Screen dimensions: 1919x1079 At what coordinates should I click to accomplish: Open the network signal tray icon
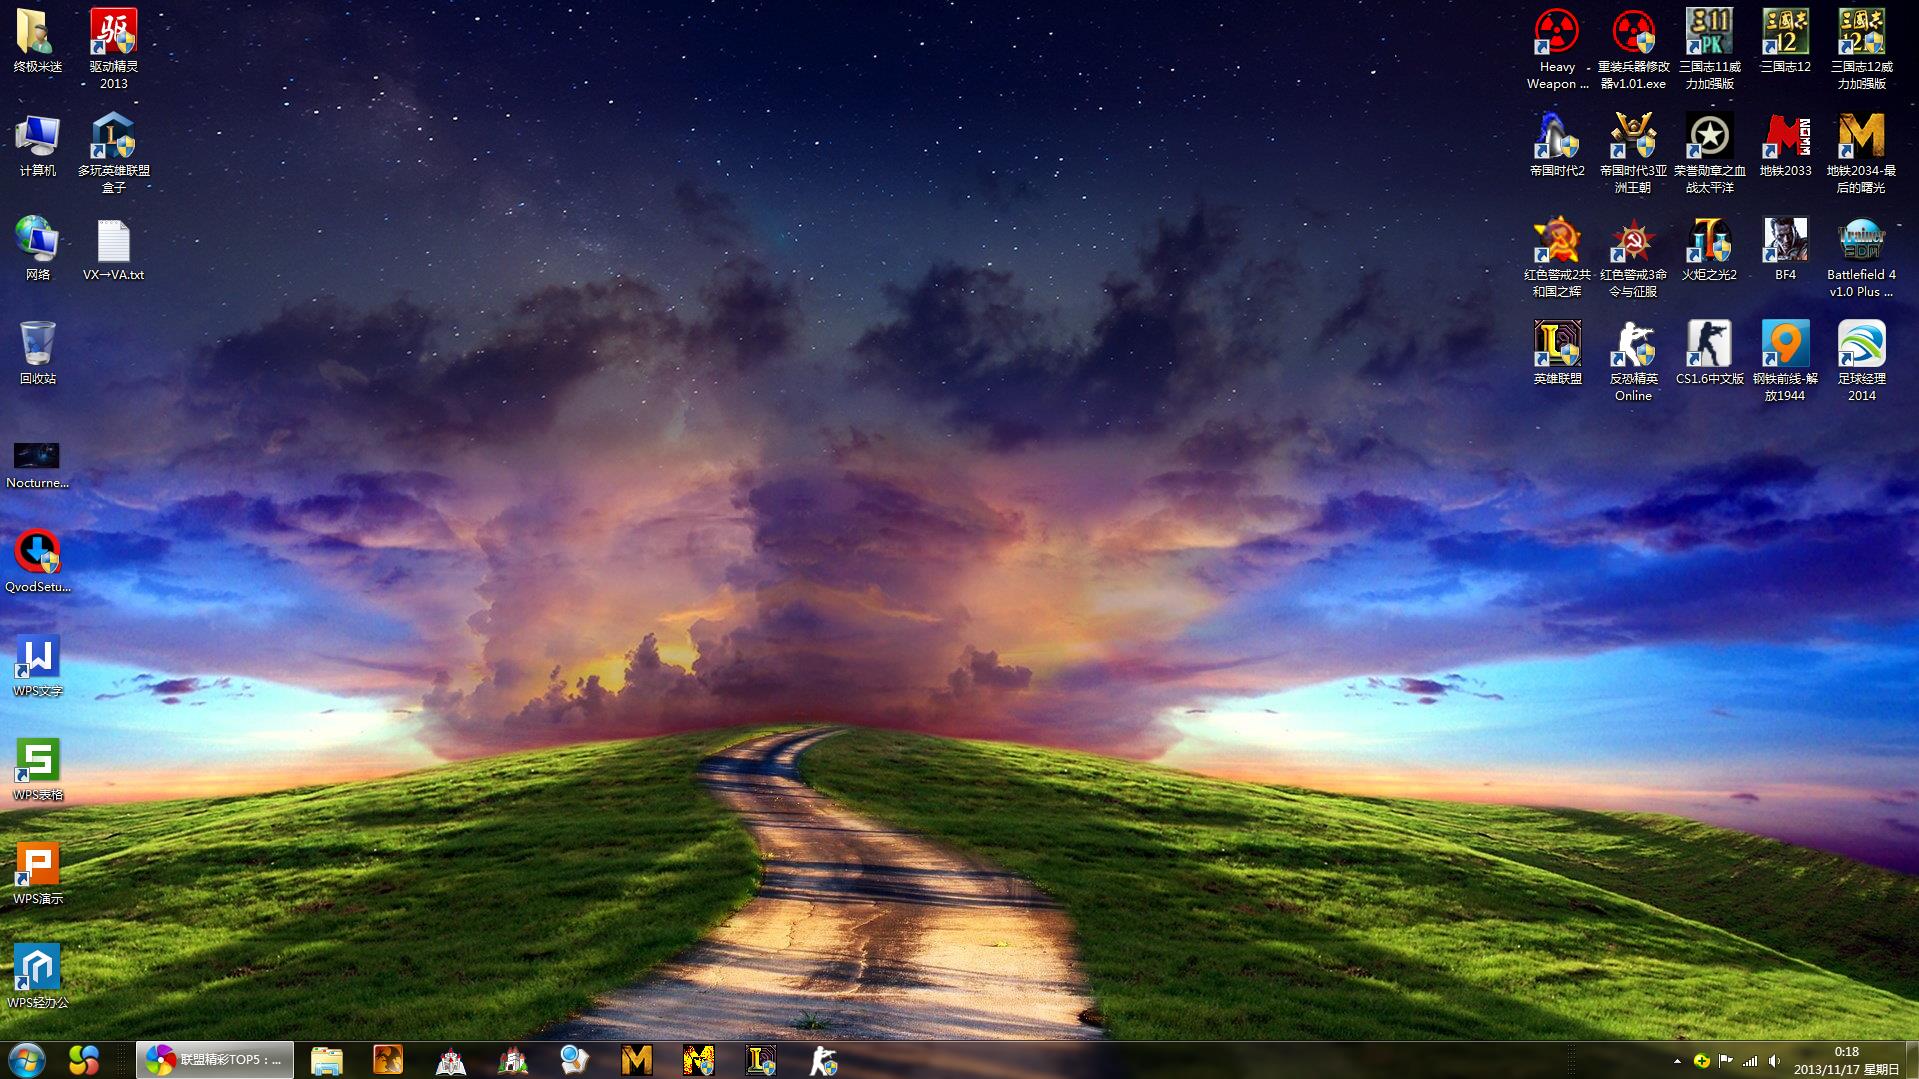pos(1750,1061)
